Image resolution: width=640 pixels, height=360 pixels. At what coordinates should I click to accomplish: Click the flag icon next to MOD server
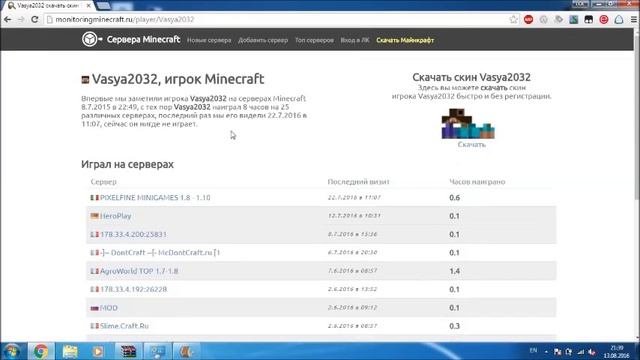[94, 308]
